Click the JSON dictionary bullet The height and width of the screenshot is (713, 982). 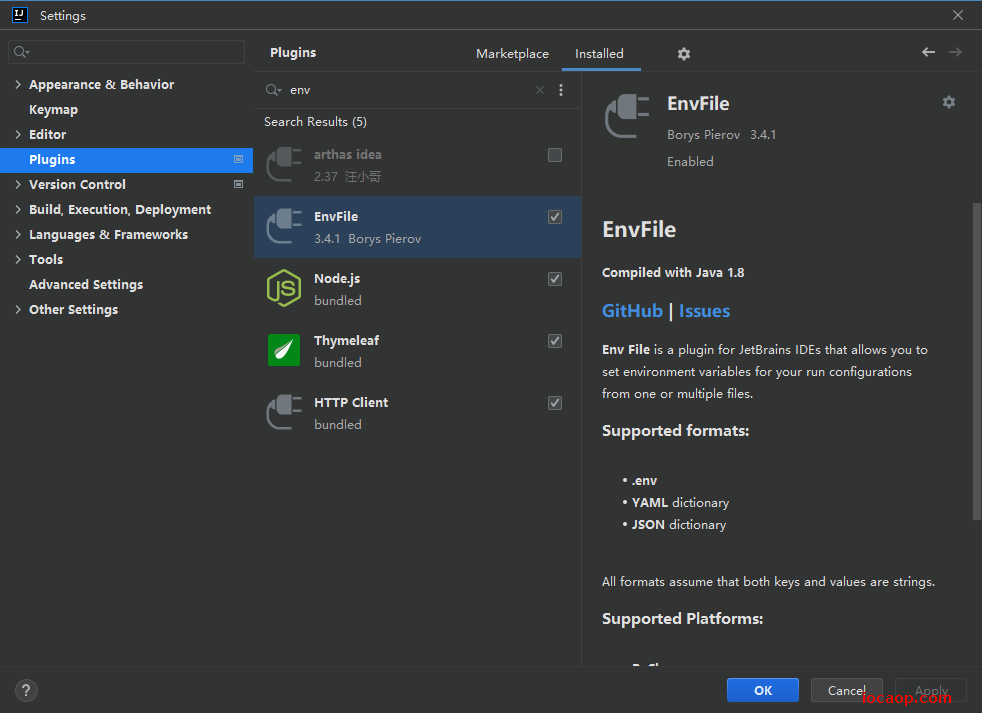click(x=678, y=524)
